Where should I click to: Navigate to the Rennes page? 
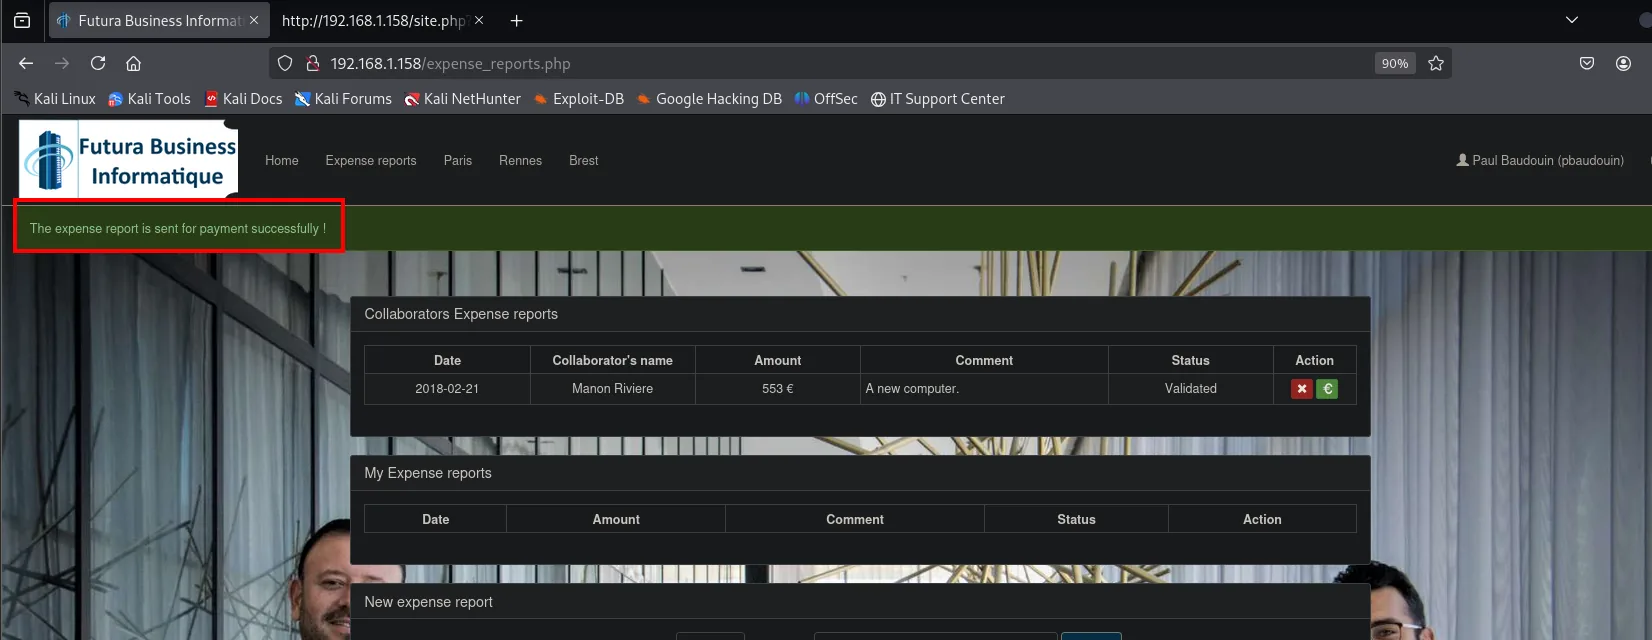click(x=521, y=161)
